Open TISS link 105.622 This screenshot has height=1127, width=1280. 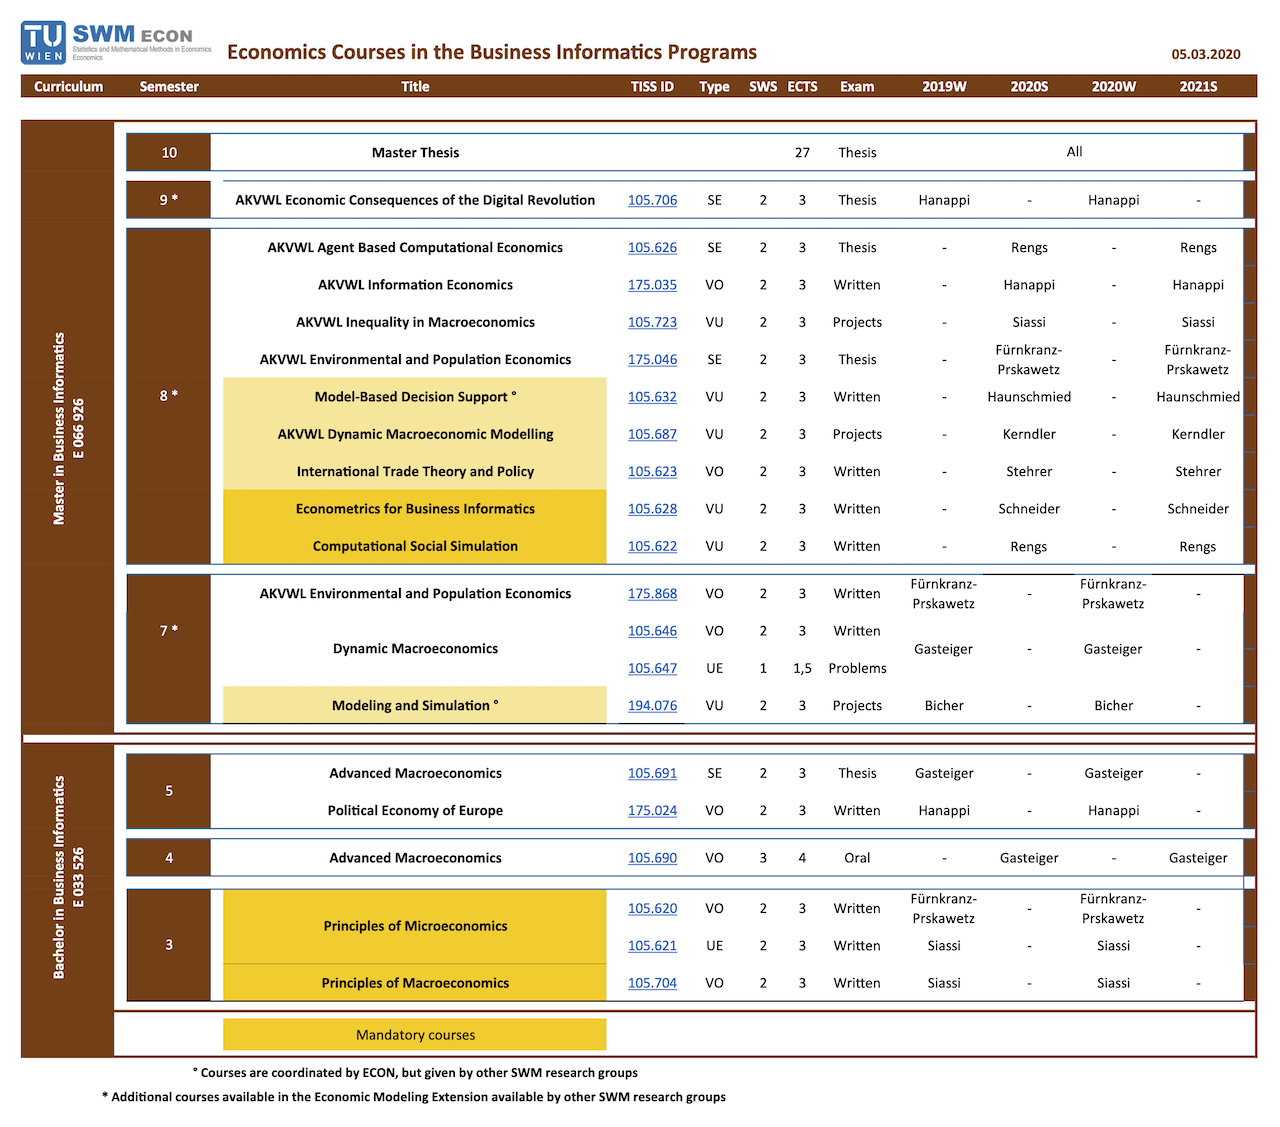(652, 546)
